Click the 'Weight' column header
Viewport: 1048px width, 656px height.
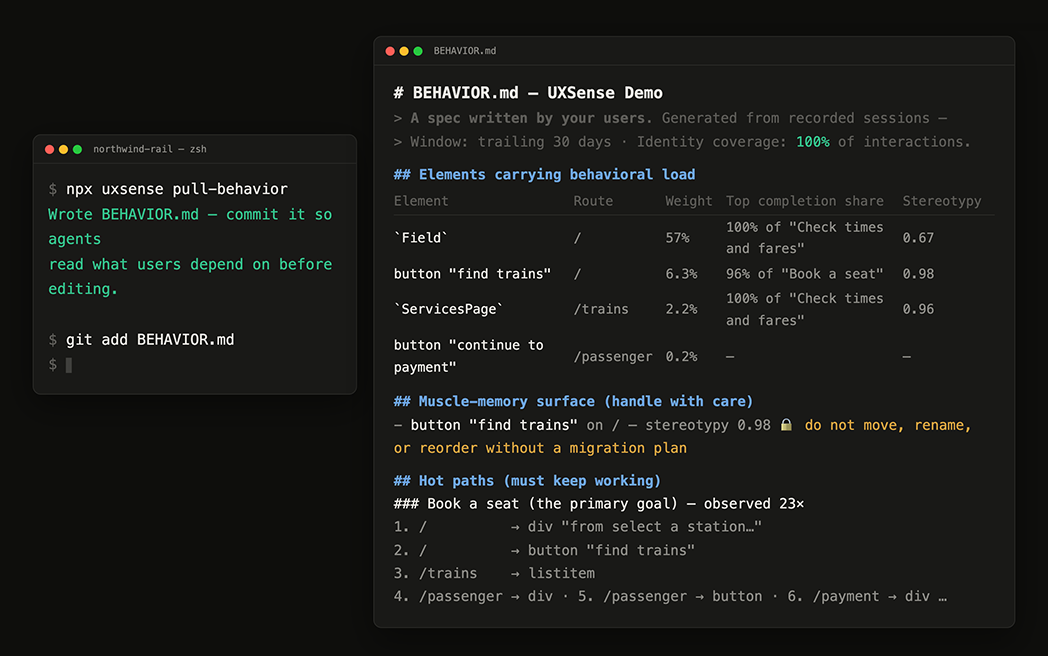688,201
